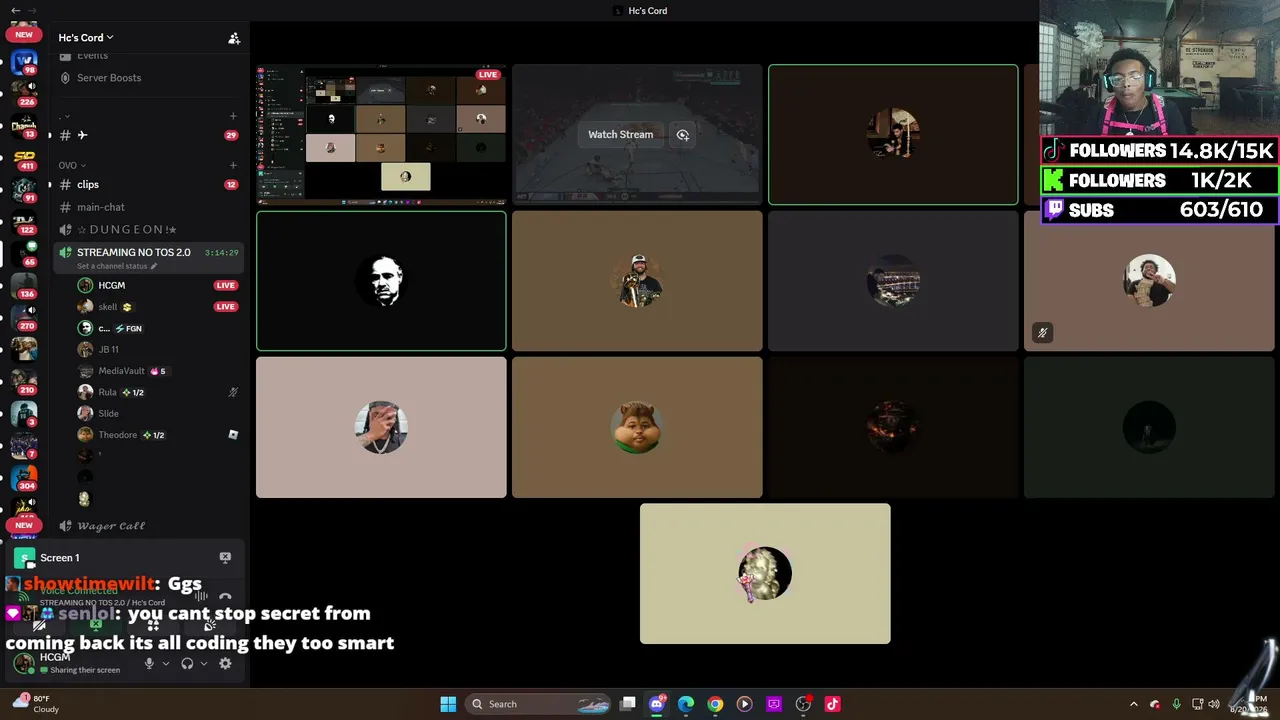Viewport: 1280px width, 720px height.
Task: Select the Godfather avatar video tile
Action: [x=381, y=281]
